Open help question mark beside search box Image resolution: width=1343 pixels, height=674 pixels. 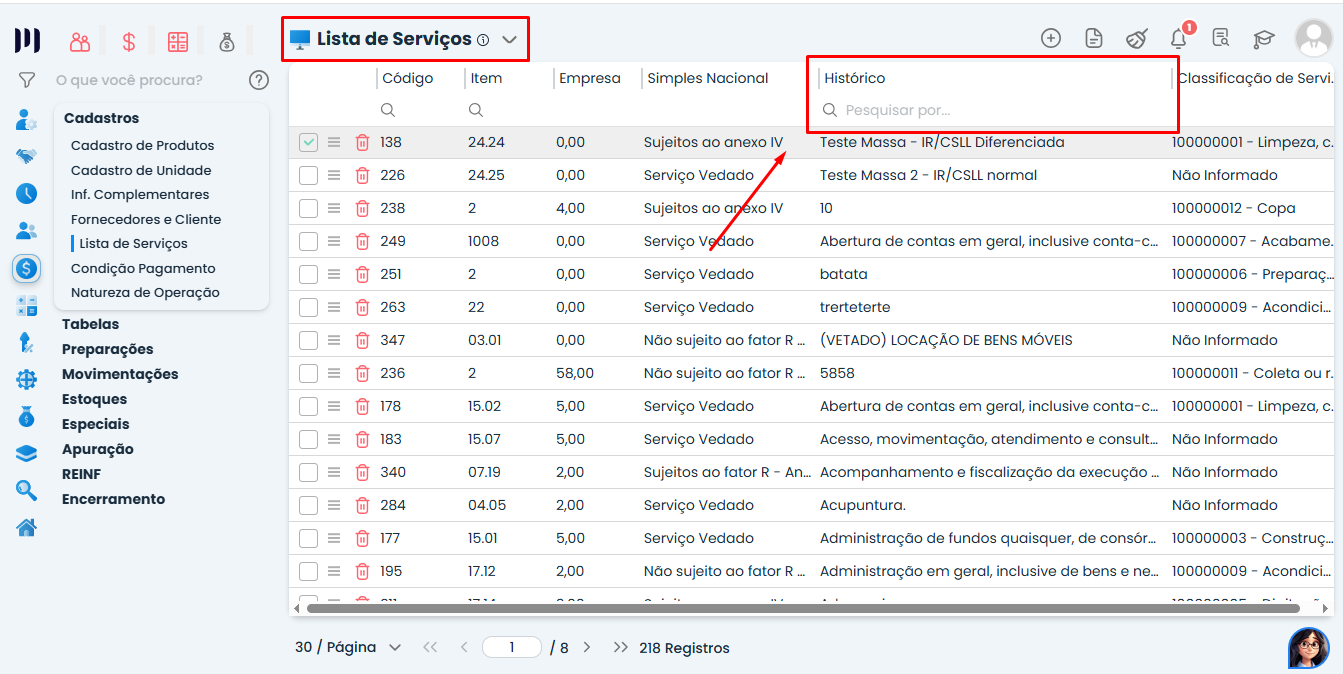[259, 80]
